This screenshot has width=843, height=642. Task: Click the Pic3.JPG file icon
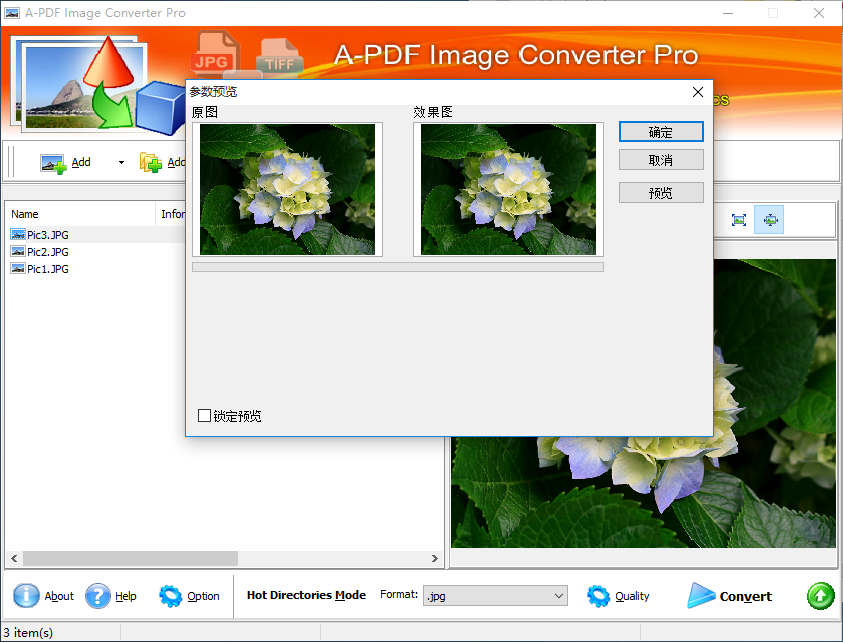[x=18, y=234]
